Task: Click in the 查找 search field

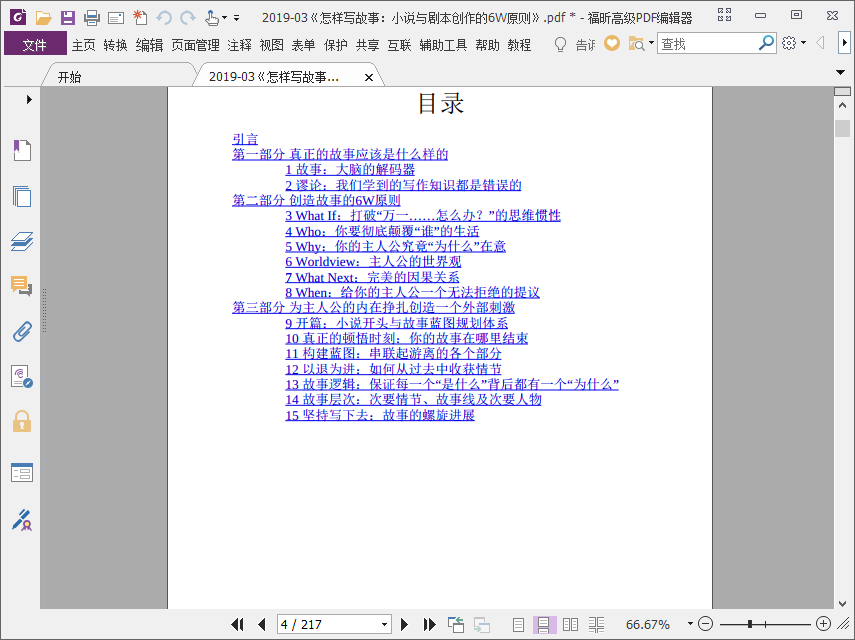Action: [x=707, y=43]
